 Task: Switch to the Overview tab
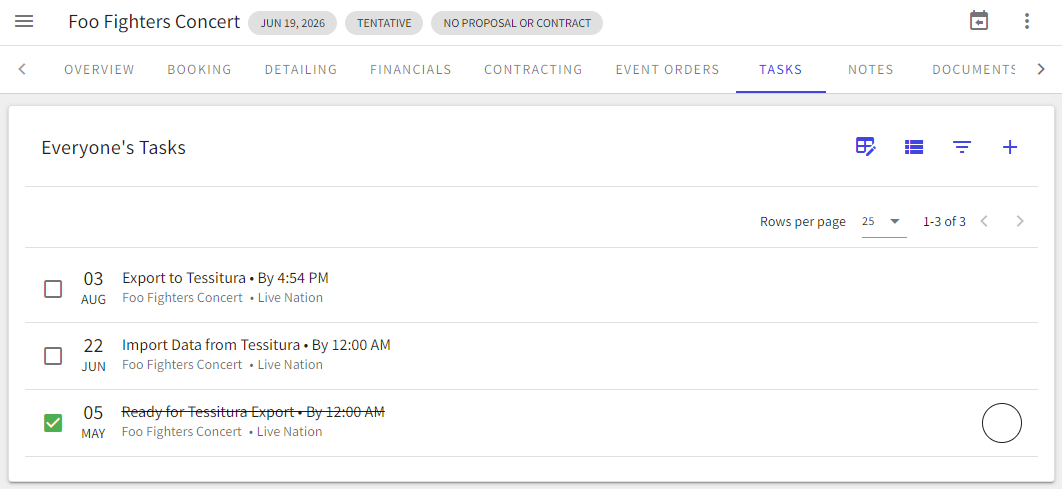click(100, 70)
